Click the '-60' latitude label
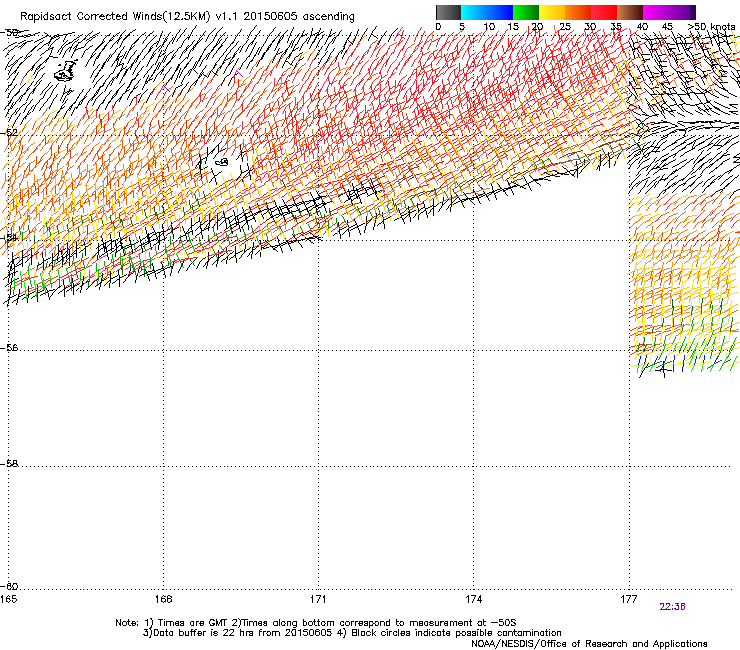The image size is (740, 650). [x=9, y=586]
